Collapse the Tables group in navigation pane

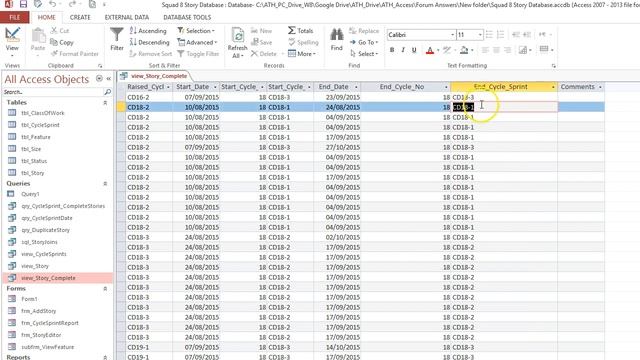point(105,103)
